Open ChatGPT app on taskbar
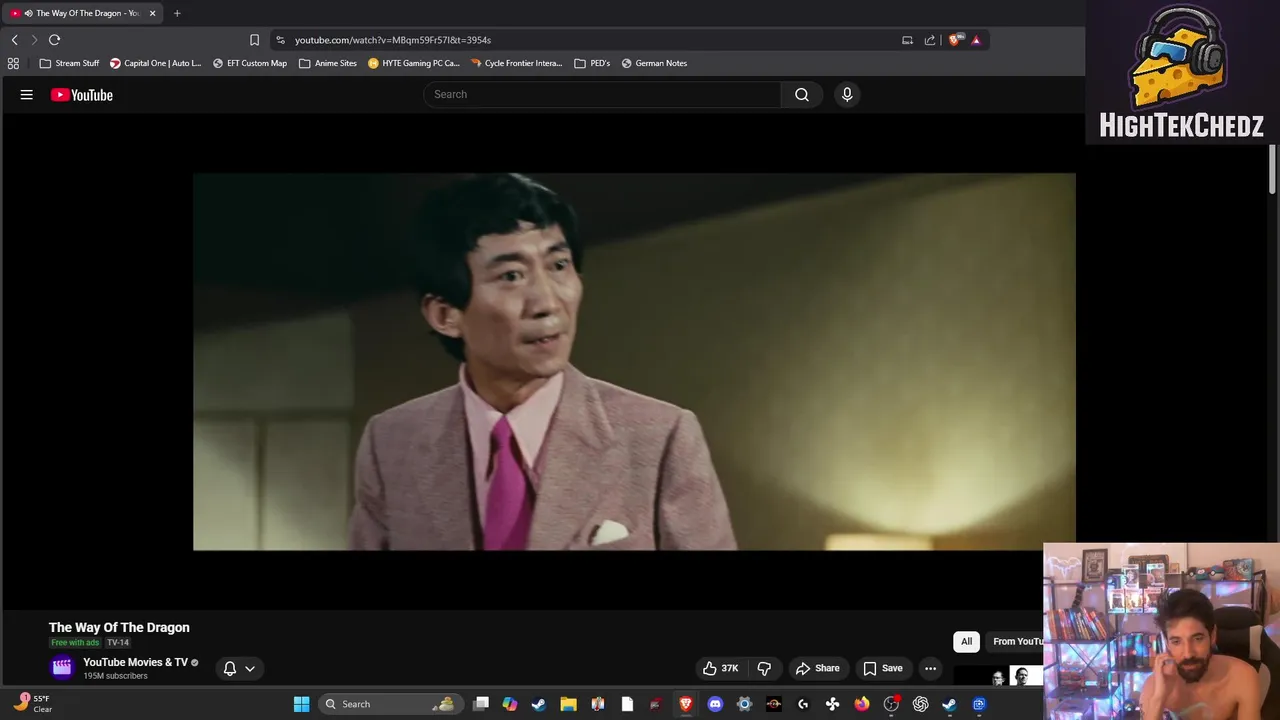The height and width of the screenshot is (720, 1280). pyautogui.click(x=920, y=704)
